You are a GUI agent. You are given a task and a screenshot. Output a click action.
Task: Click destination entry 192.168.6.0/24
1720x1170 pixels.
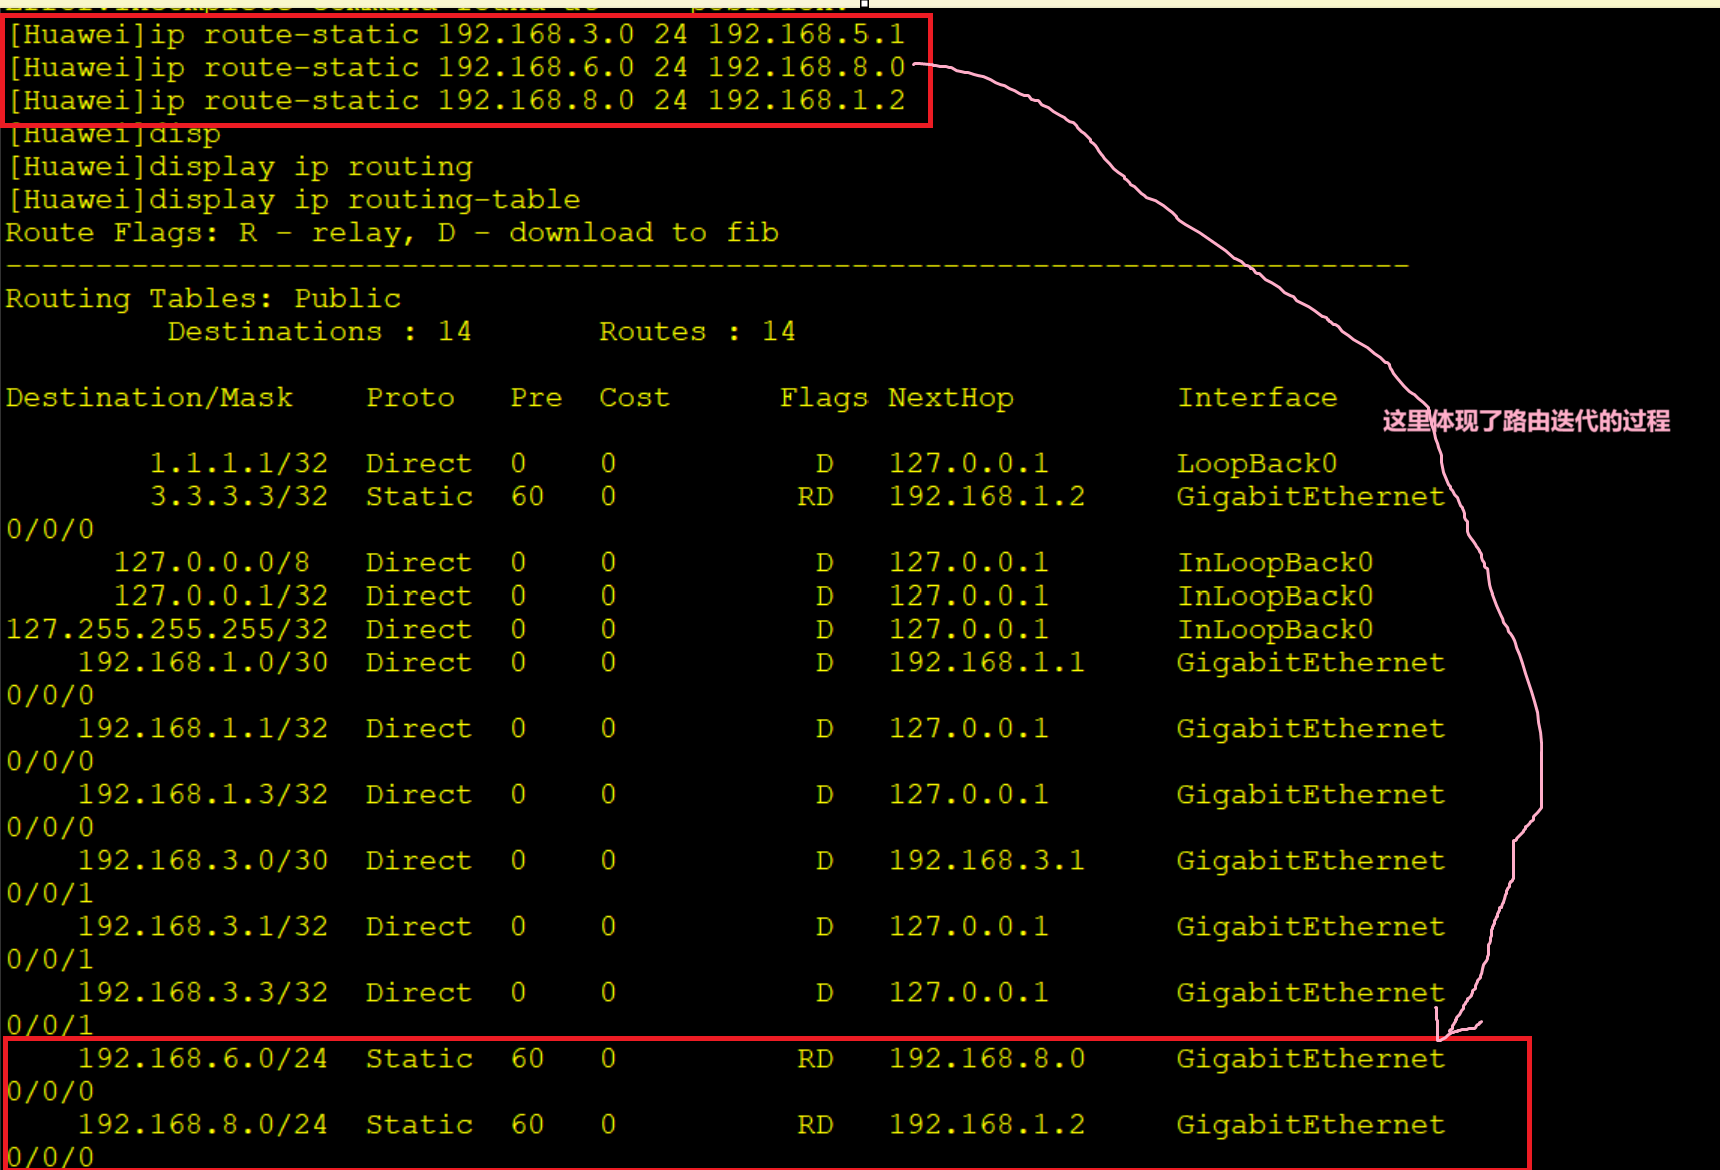203,1058
